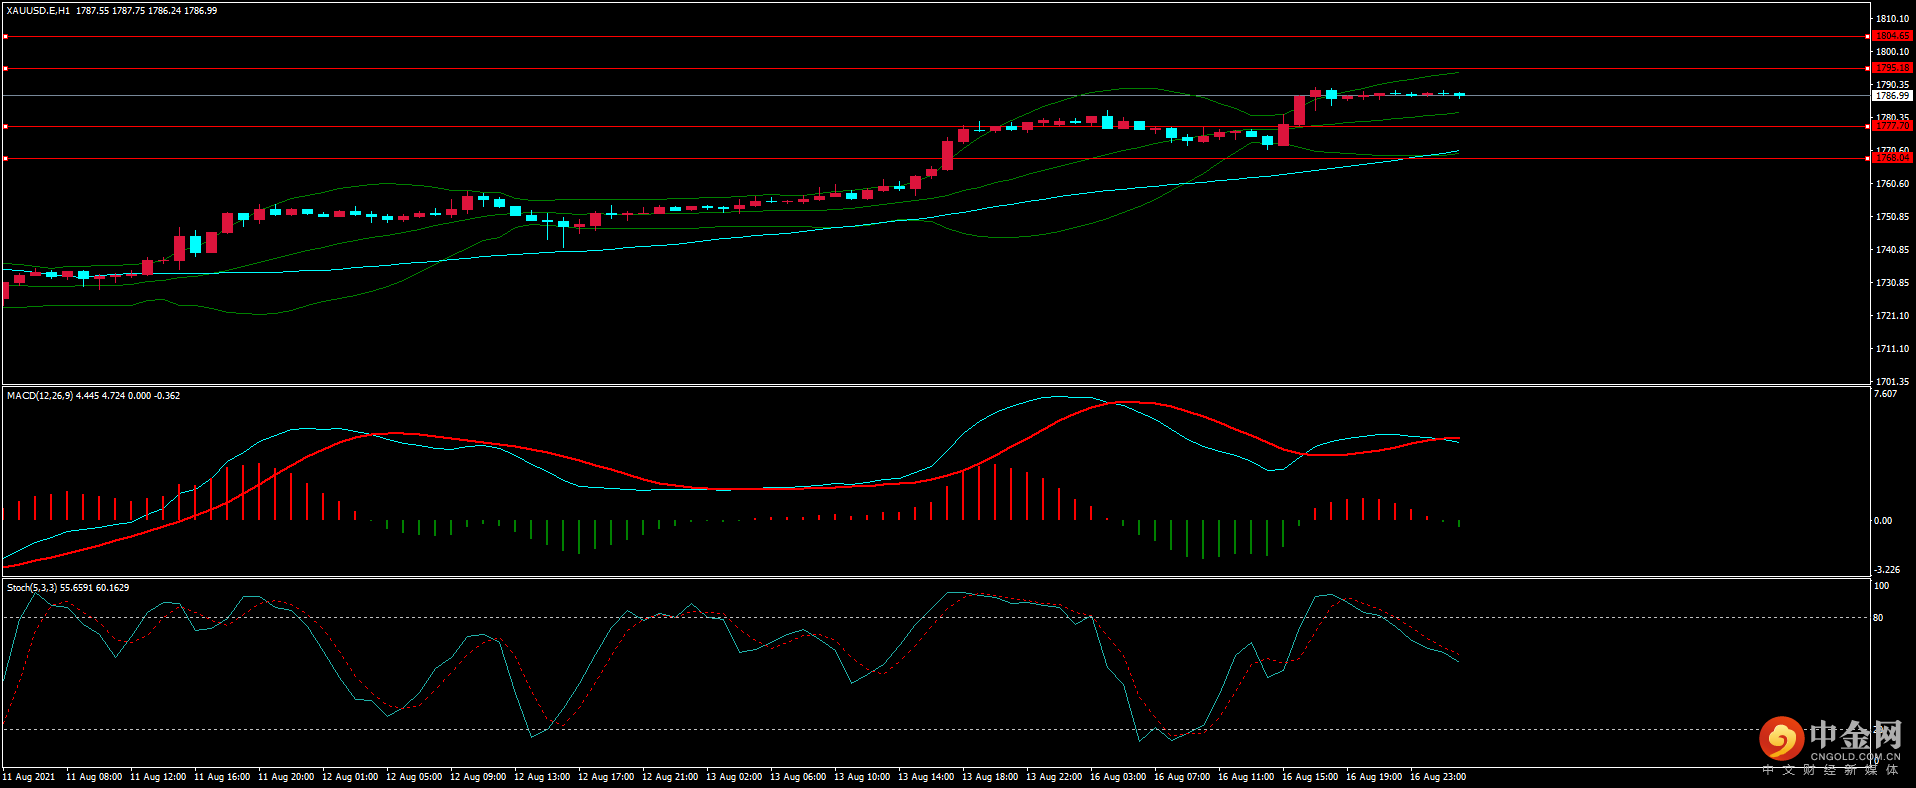
Task: Click the white 1786.99 current price tag
Action: pos(1892,96)
